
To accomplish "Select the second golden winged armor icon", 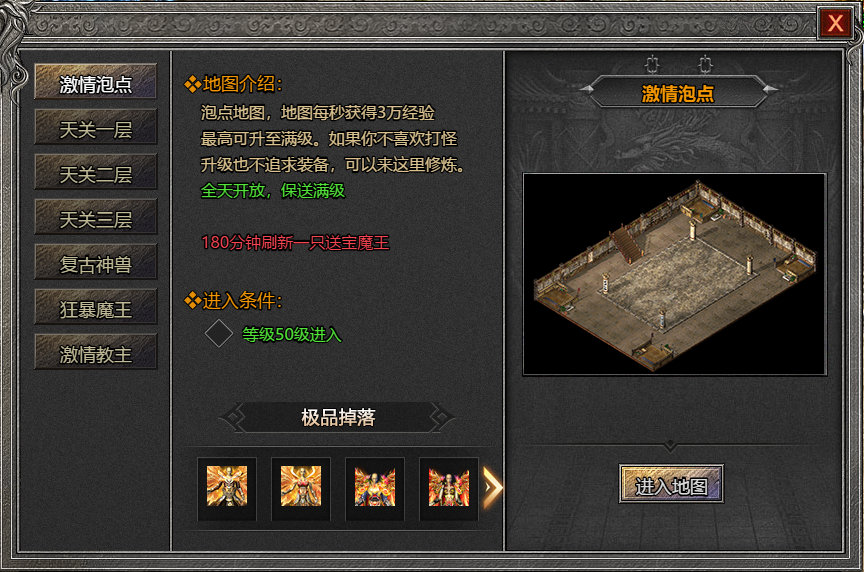I will click(x=301, y=487).
